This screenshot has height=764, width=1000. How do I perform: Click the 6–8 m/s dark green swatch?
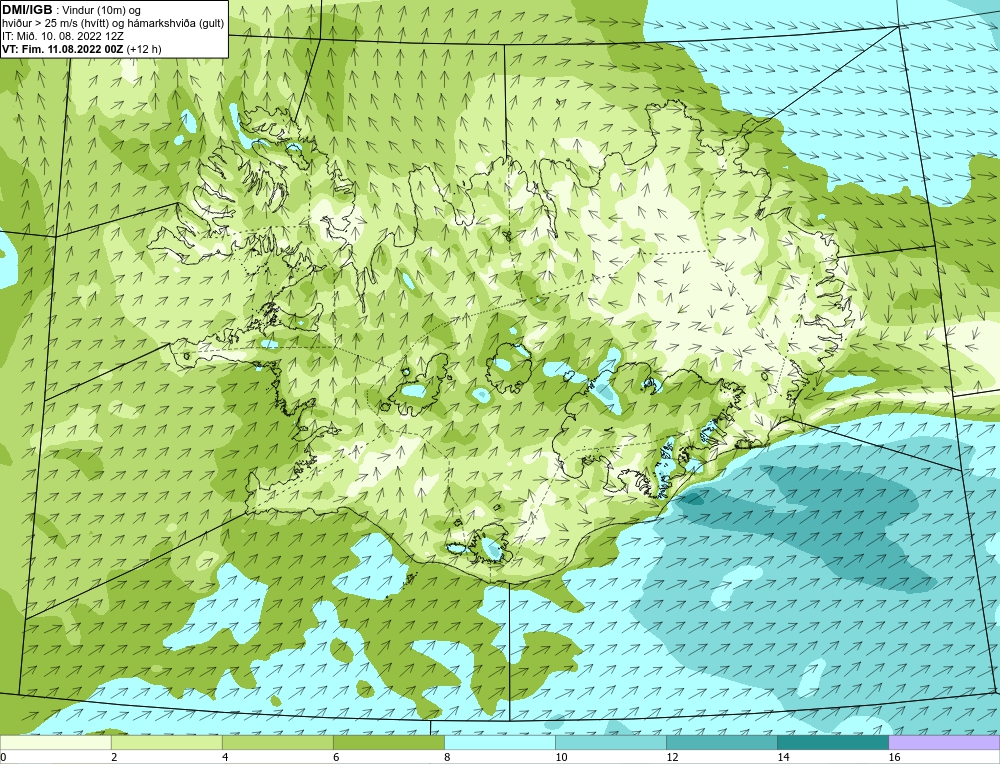(x=388, y=742)
